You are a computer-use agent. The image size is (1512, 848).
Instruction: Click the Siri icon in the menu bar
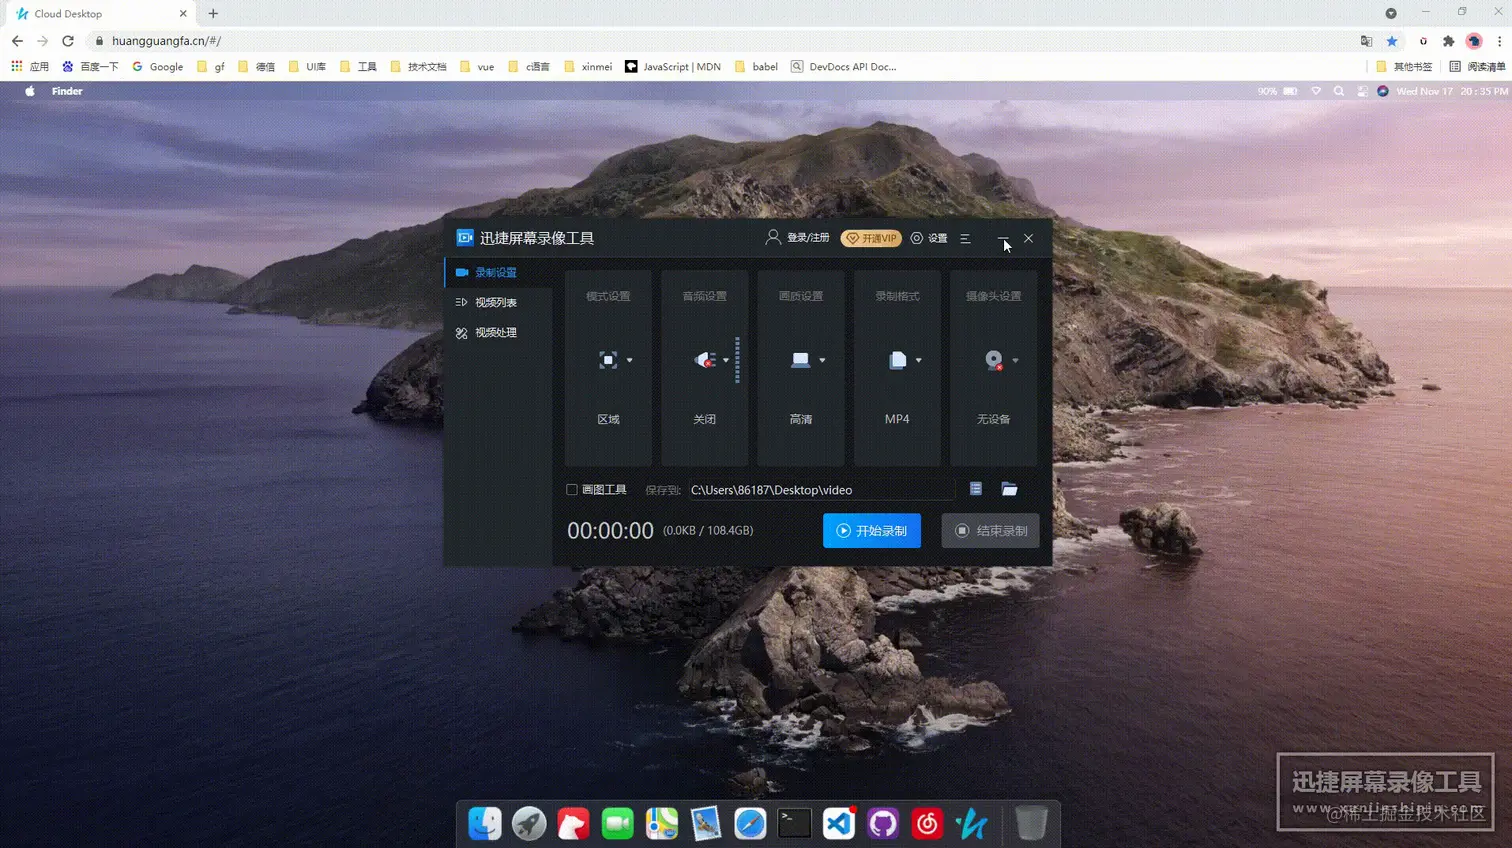coord(1383,91)
